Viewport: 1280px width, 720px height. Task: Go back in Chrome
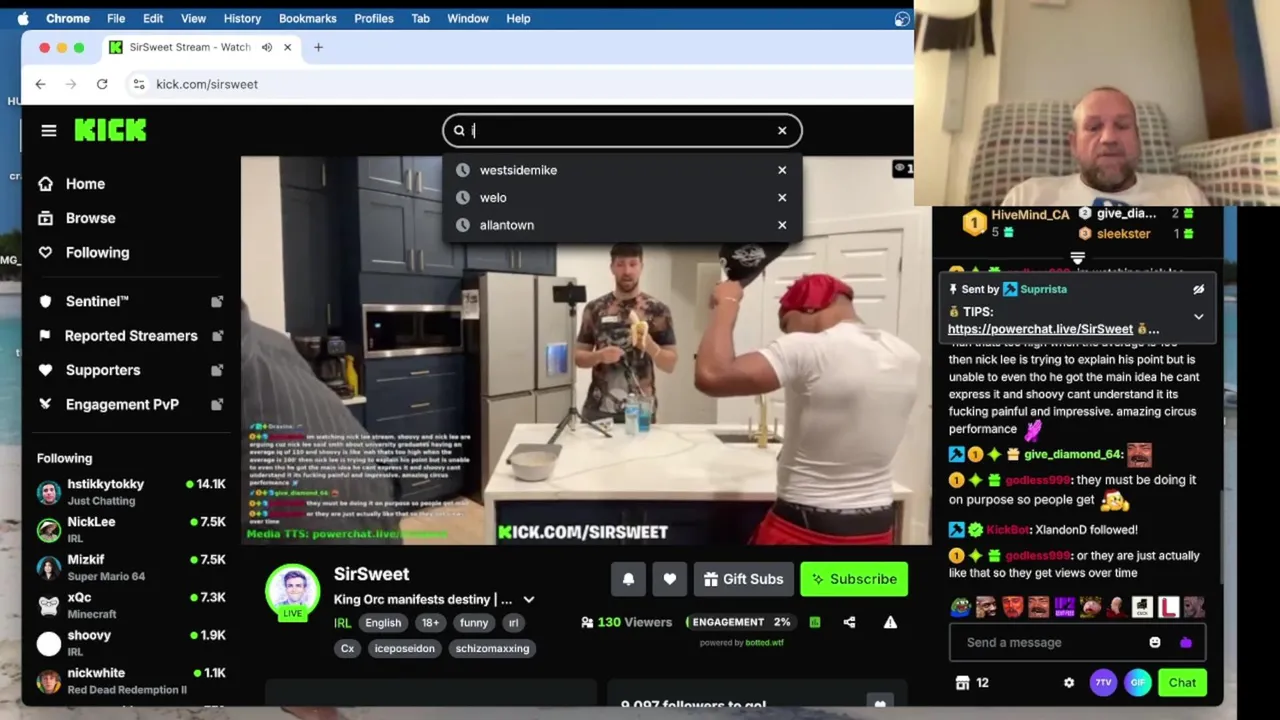tap(40, 84)
